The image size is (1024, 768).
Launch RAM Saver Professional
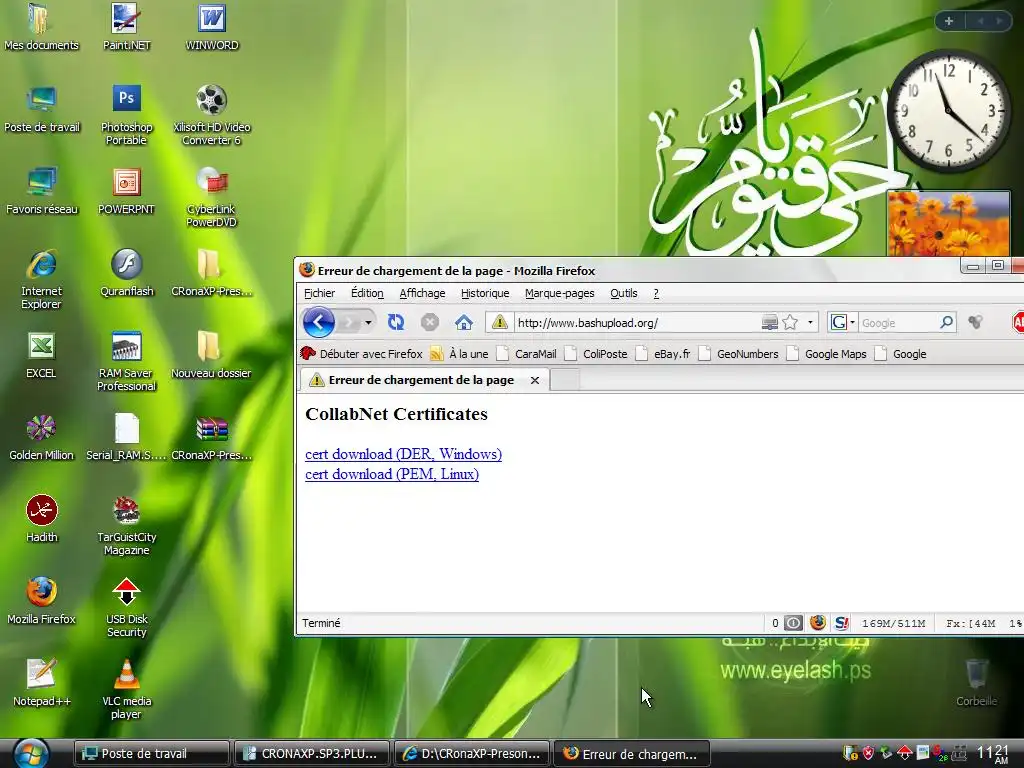(x=126, y=362)
